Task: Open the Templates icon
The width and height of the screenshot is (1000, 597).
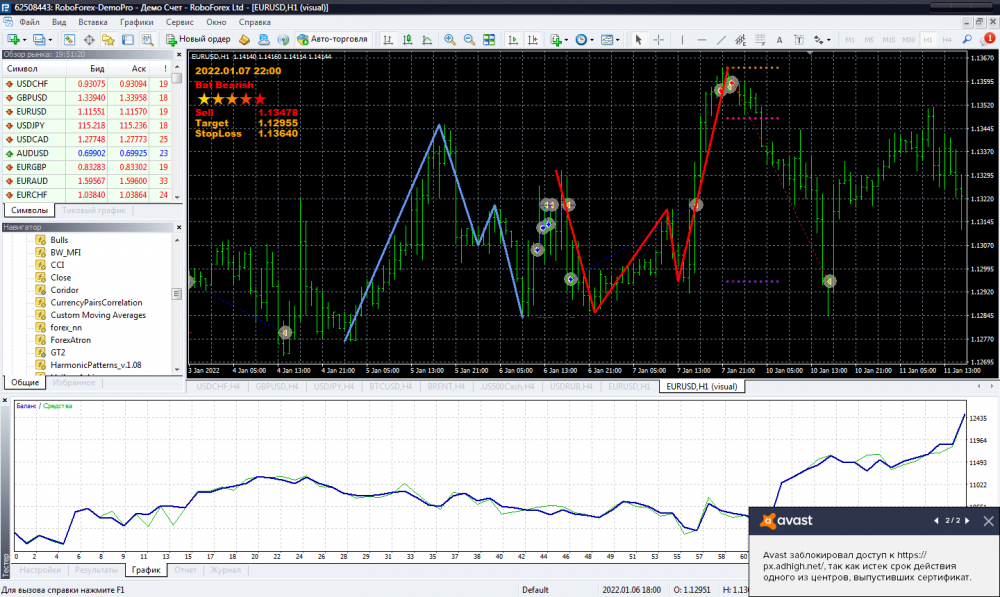Action: (607, 40)
